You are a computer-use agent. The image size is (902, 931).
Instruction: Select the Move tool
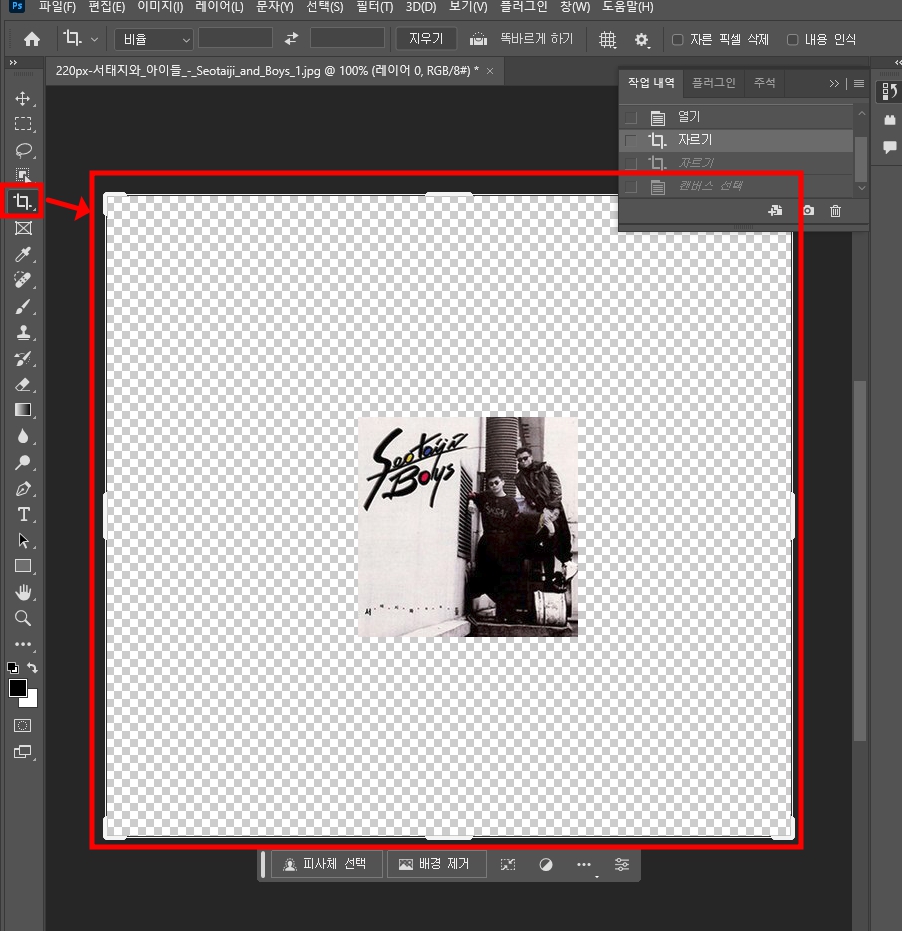click(x=23, y=98)
